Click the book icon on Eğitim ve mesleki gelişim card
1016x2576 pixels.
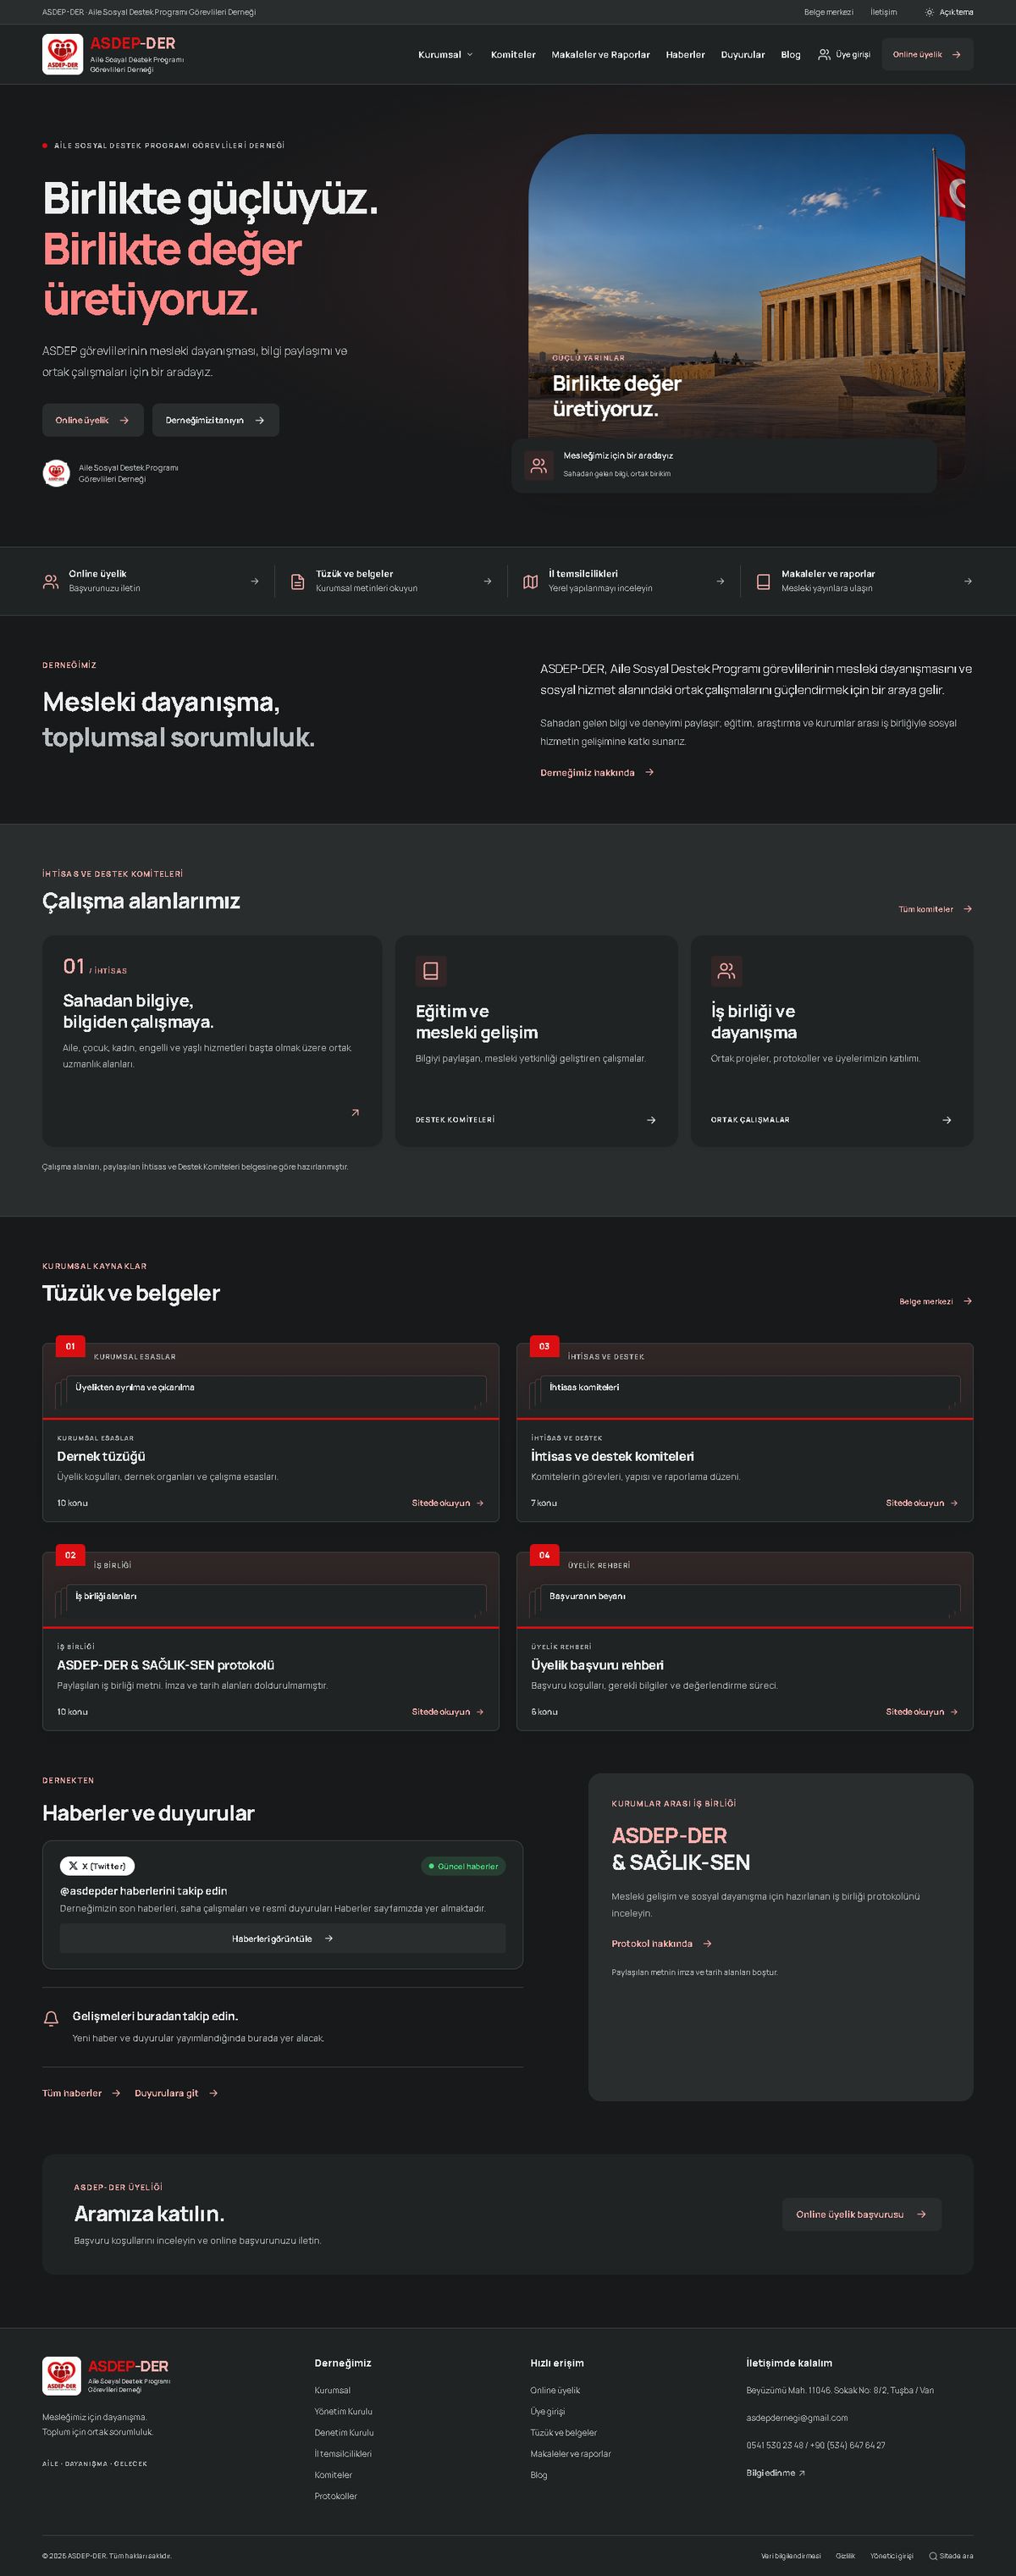click(431, 970)
